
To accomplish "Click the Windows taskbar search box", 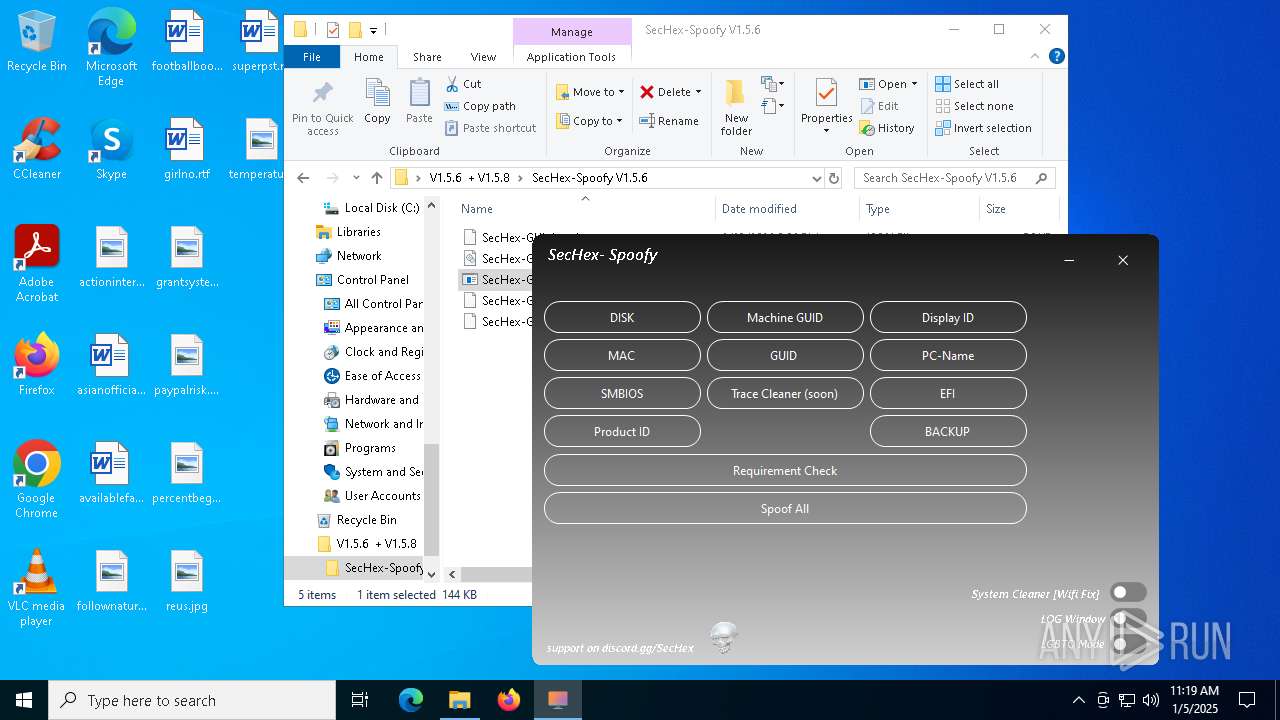I will click(192, 700).
